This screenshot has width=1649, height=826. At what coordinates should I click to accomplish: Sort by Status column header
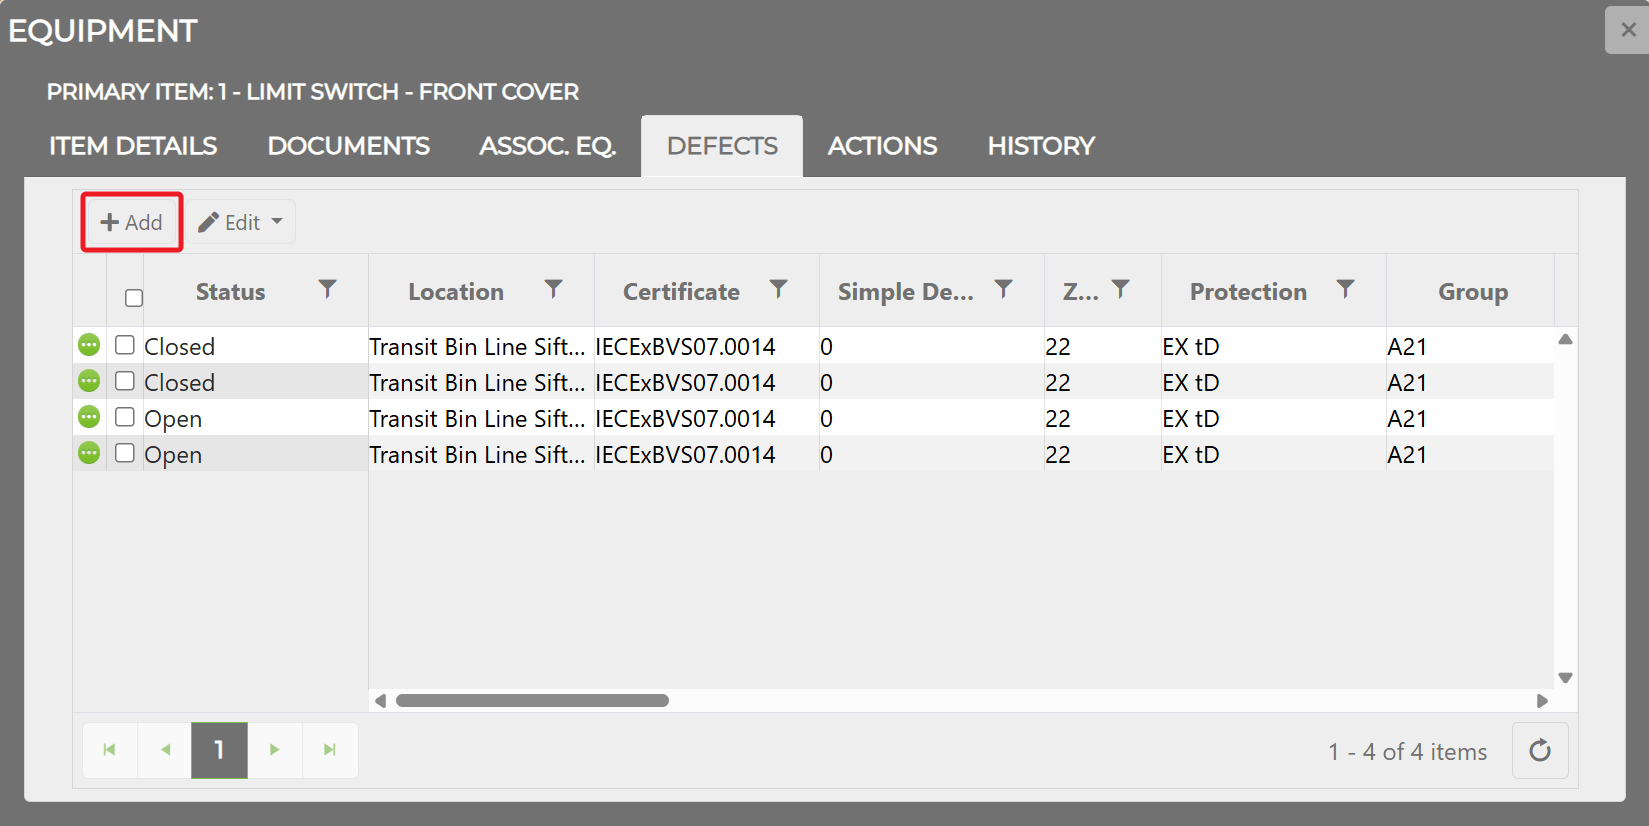pos(230,292)
